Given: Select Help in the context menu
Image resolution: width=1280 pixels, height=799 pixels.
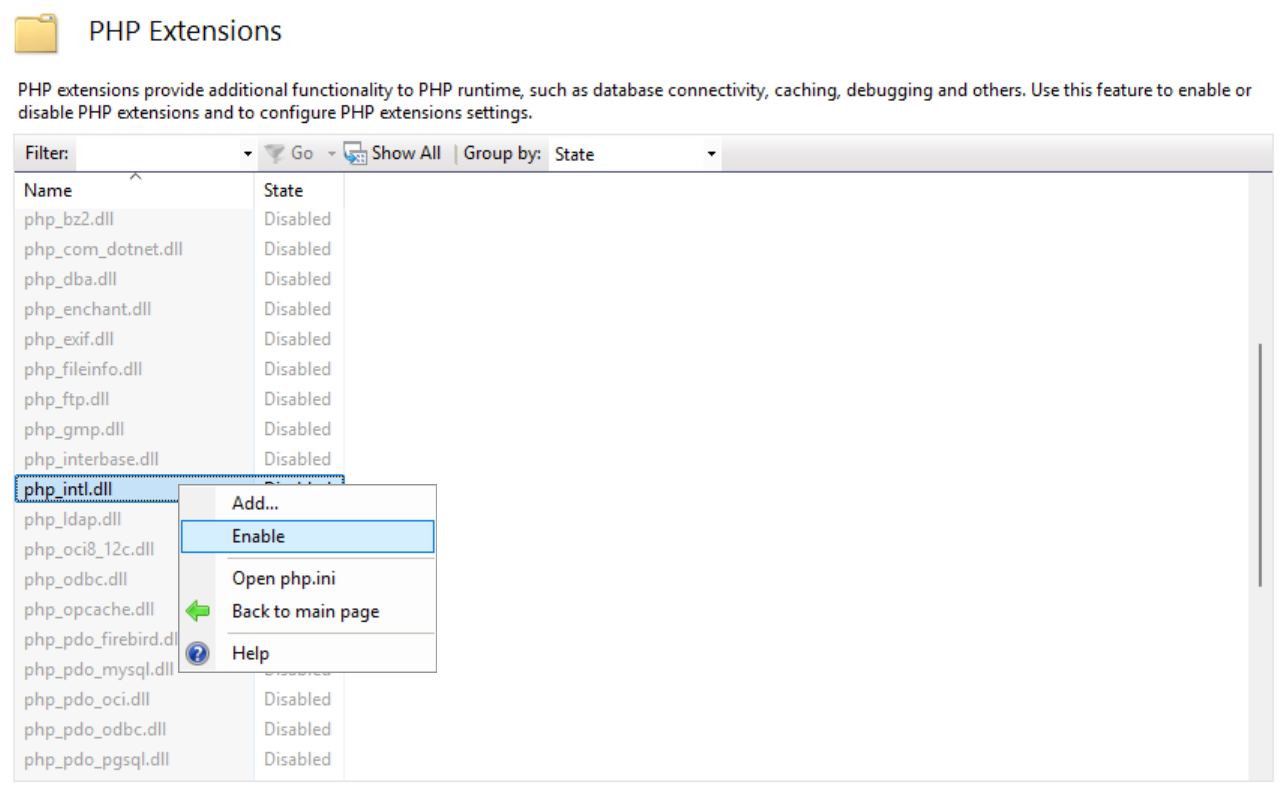Looking at the screenshot, I should click(x=307, y=653).
